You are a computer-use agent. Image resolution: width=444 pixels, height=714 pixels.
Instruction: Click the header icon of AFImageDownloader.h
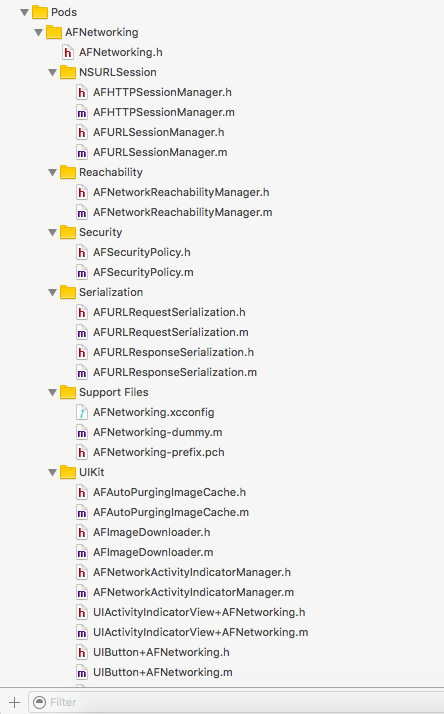82,532
